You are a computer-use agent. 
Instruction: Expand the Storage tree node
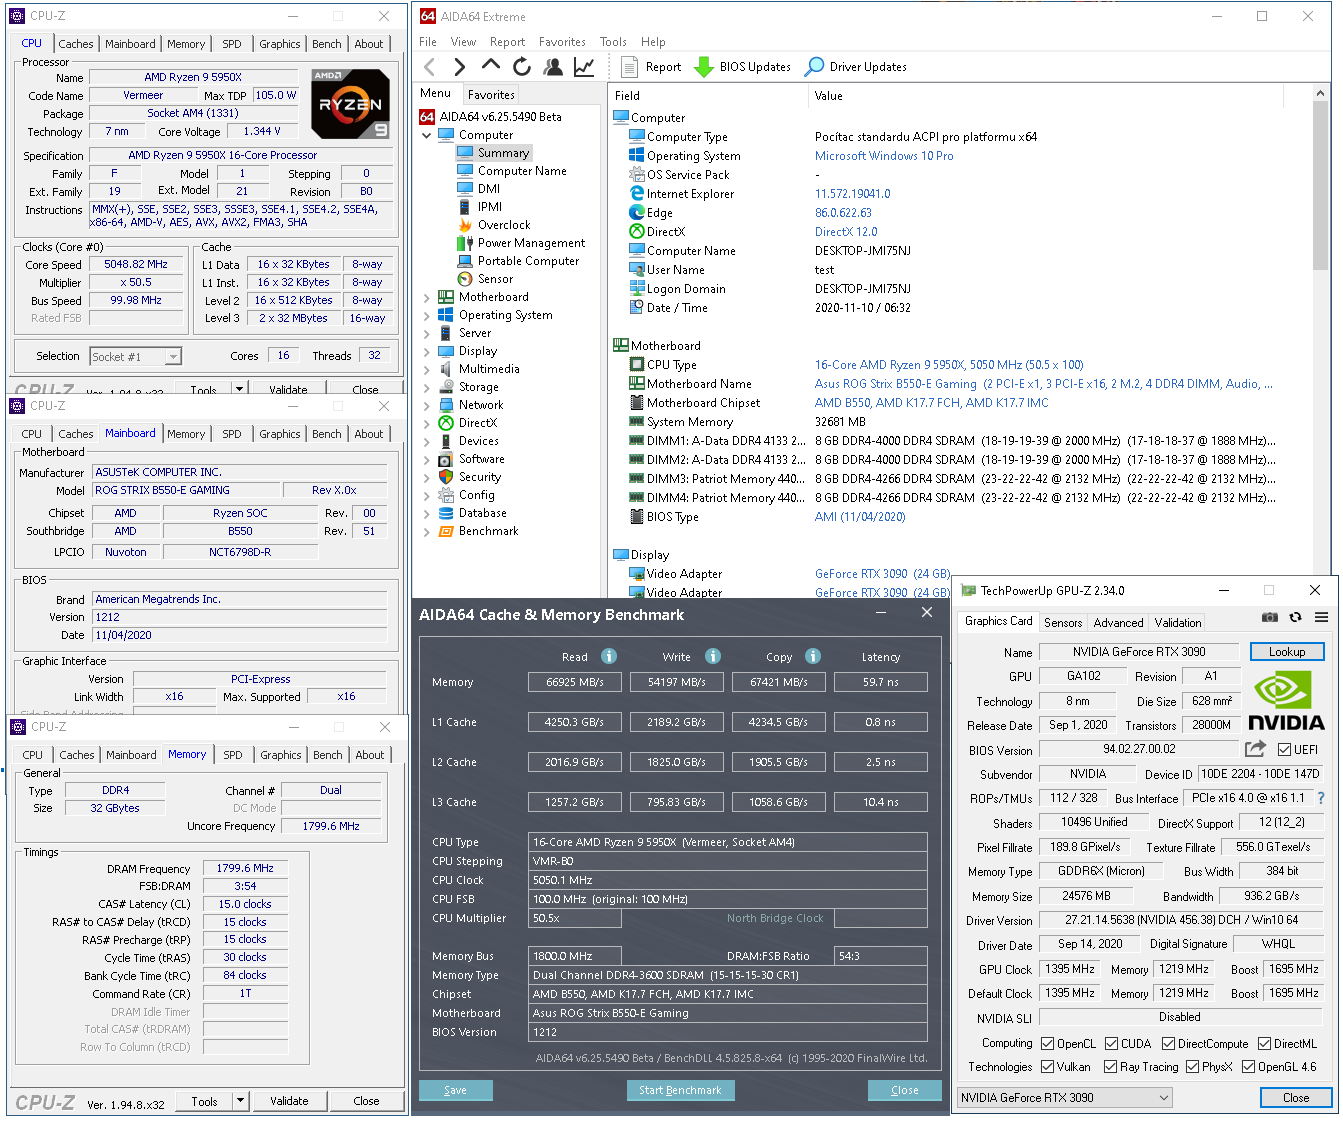click(427, 387)
